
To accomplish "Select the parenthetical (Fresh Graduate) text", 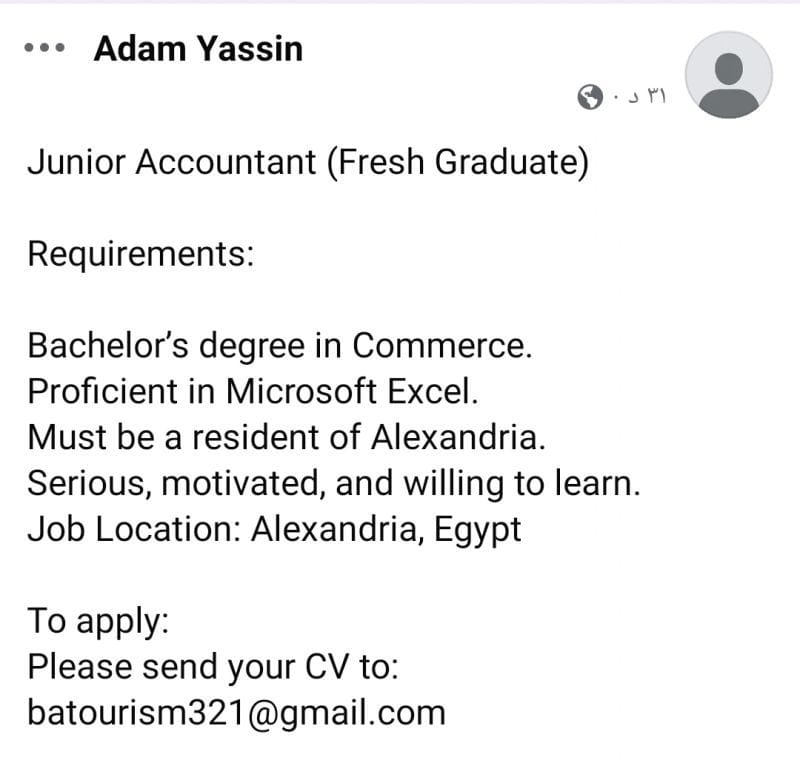I will [458, 163].
